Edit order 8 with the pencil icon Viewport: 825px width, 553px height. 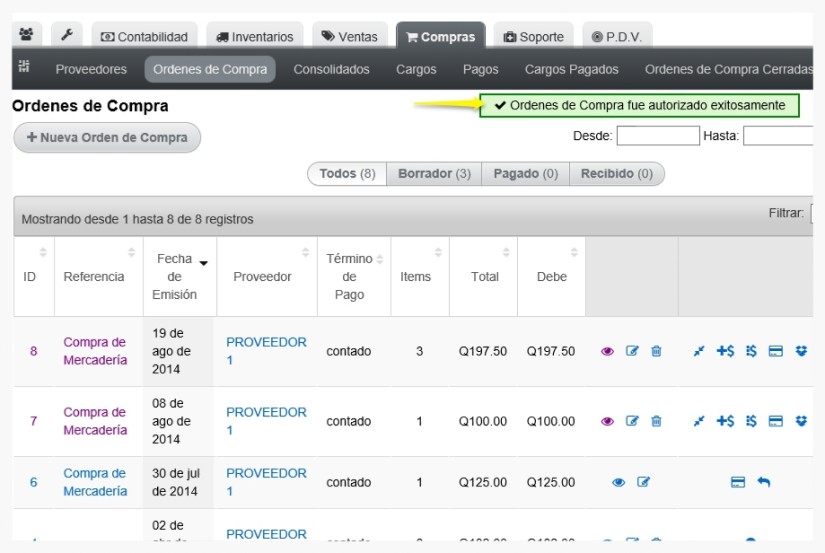632,350
